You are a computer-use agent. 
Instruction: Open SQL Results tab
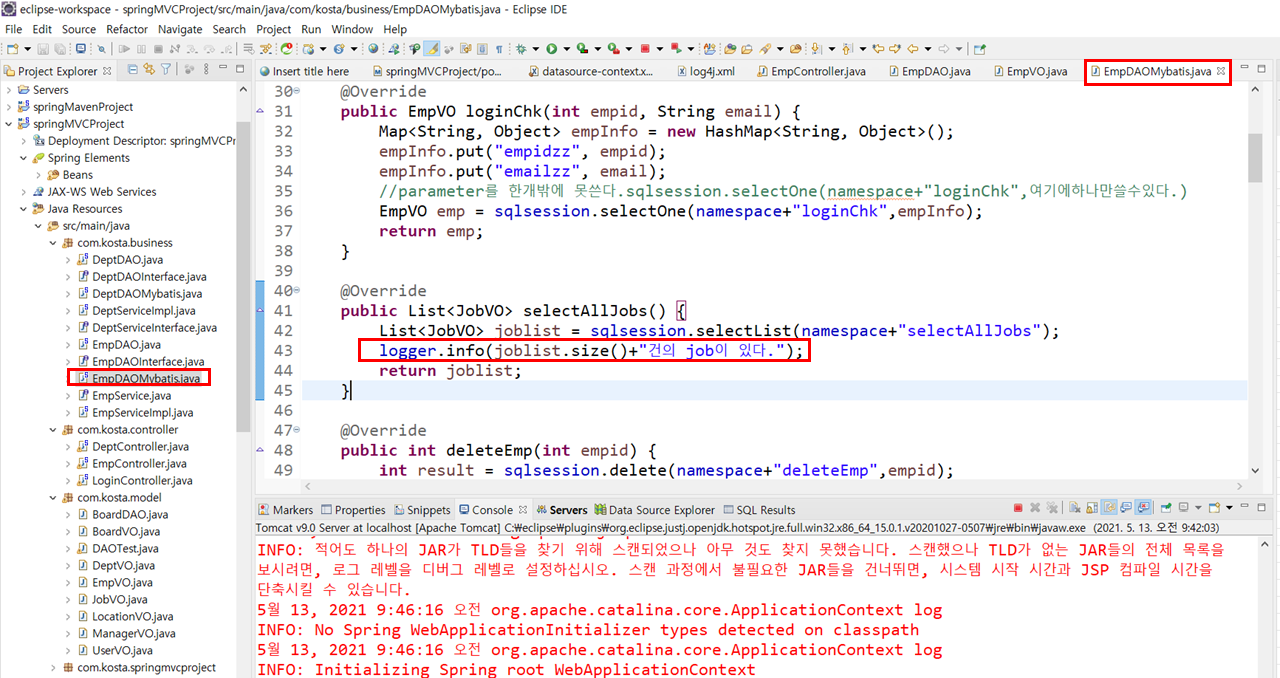point(759,510)
